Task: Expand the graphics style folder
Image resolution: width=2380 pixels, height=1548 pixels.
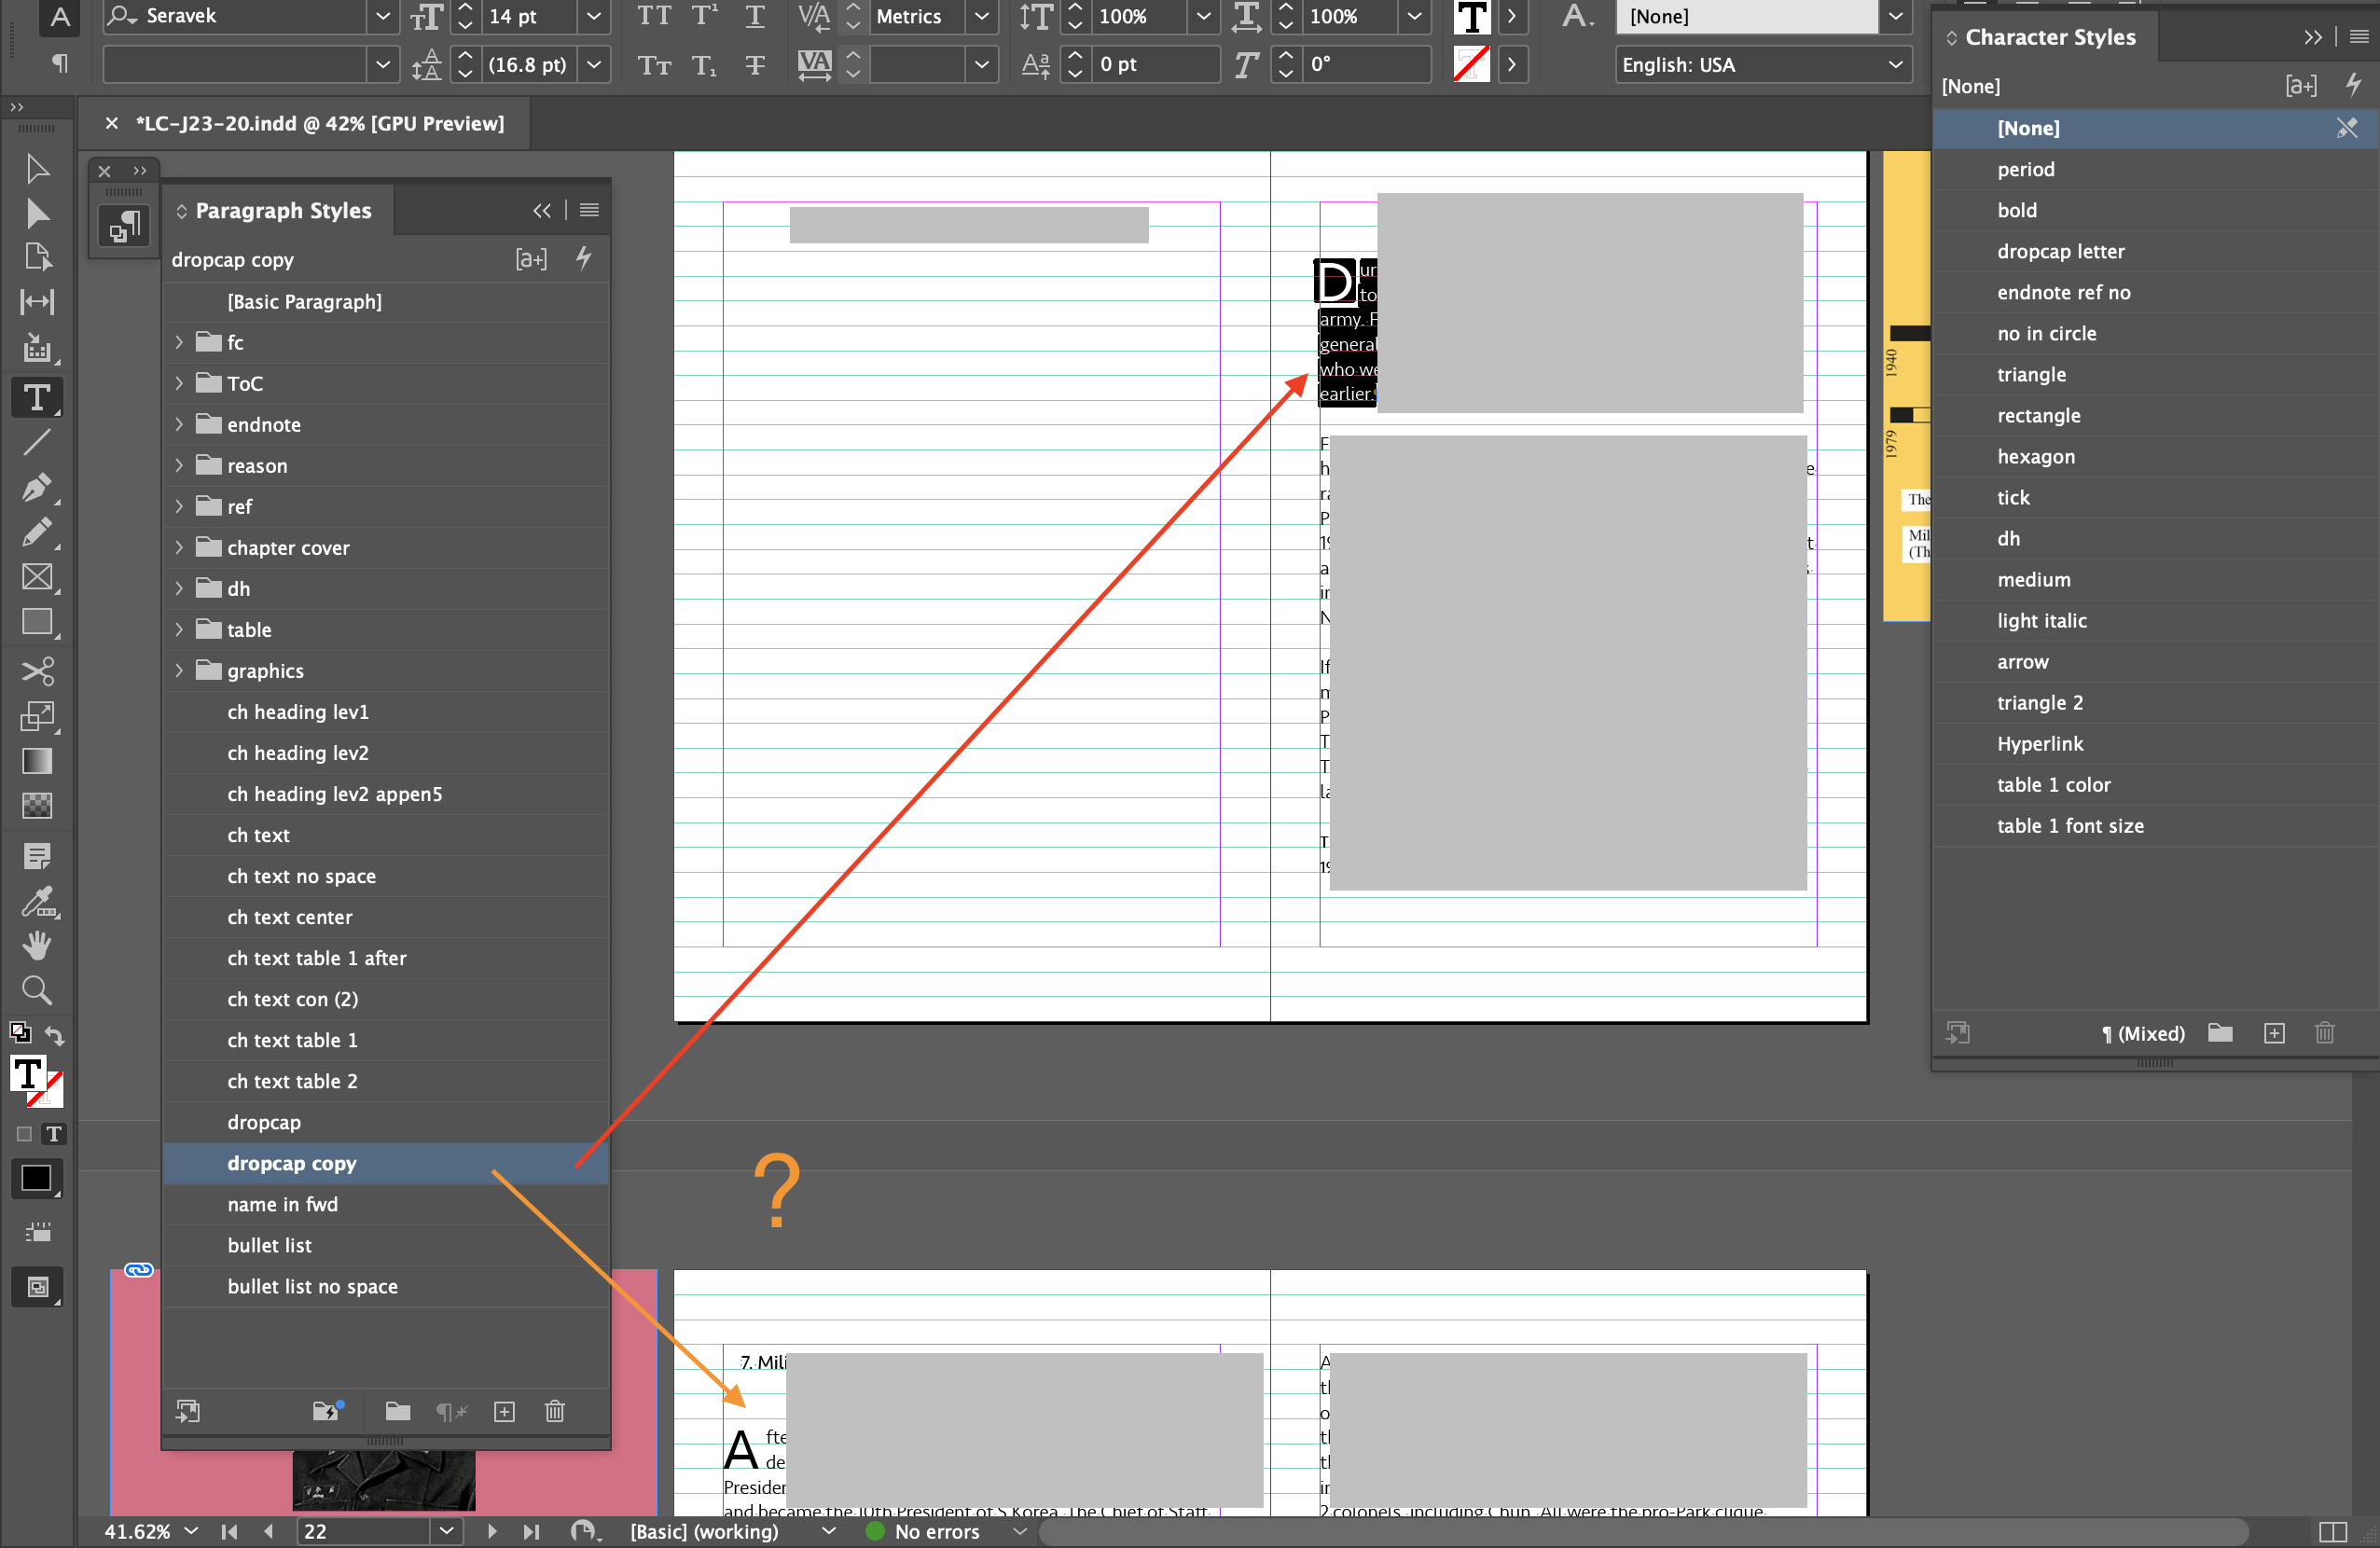Action: point(179,671)
